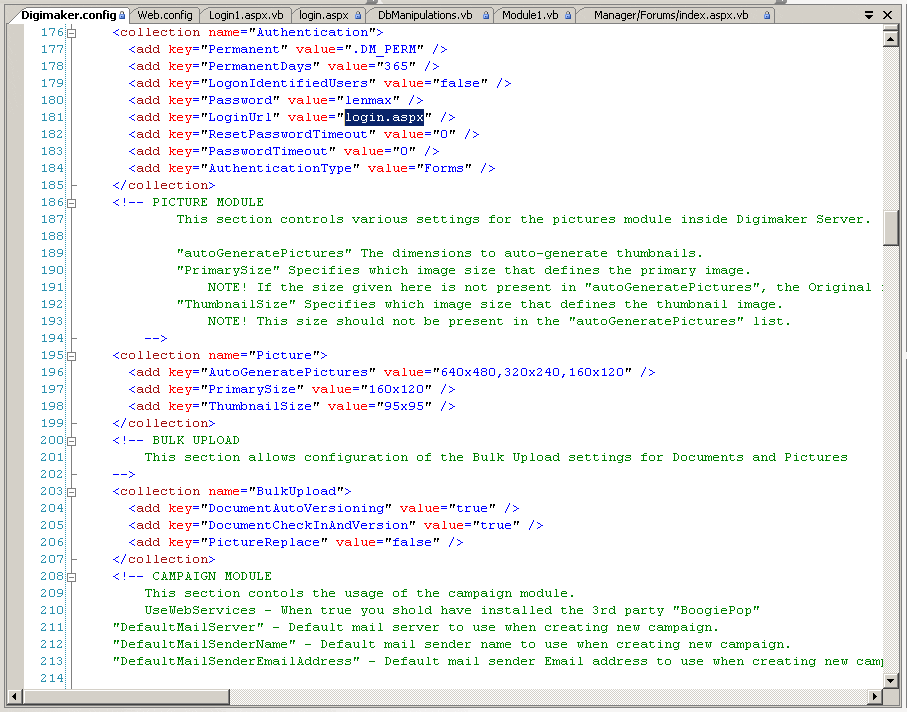907x712 pixels.
Task: Collapse the BULK UPLOAD comment on line 200
Action: click(x=72, y=441)
